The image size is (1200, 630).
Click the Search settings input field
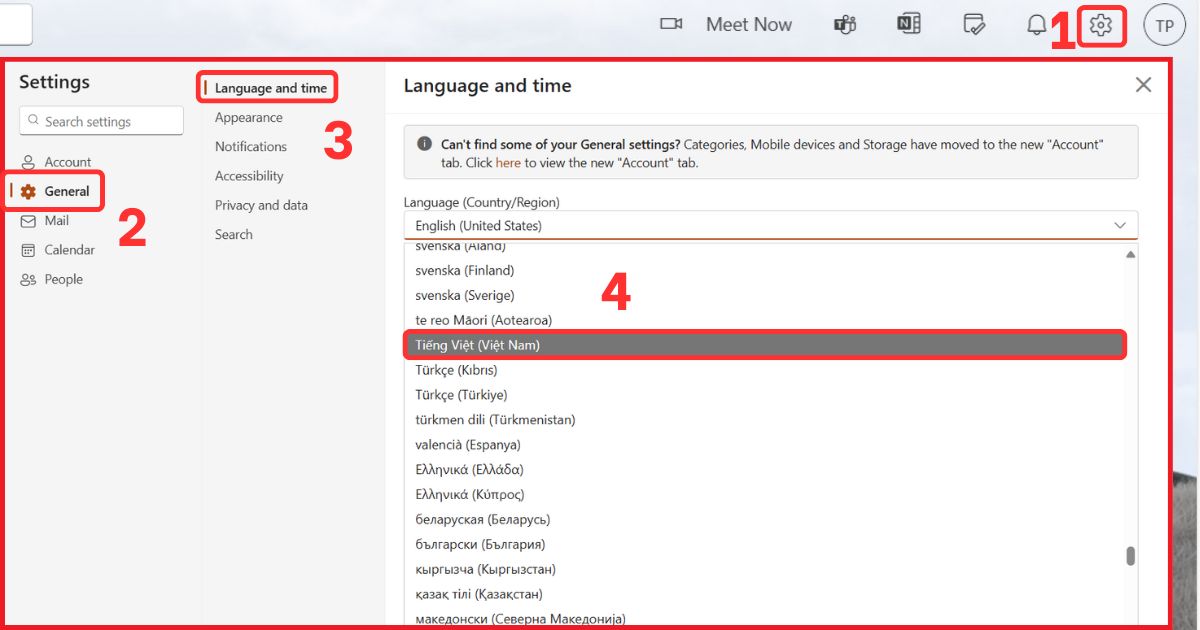click(x=100, y=120)
